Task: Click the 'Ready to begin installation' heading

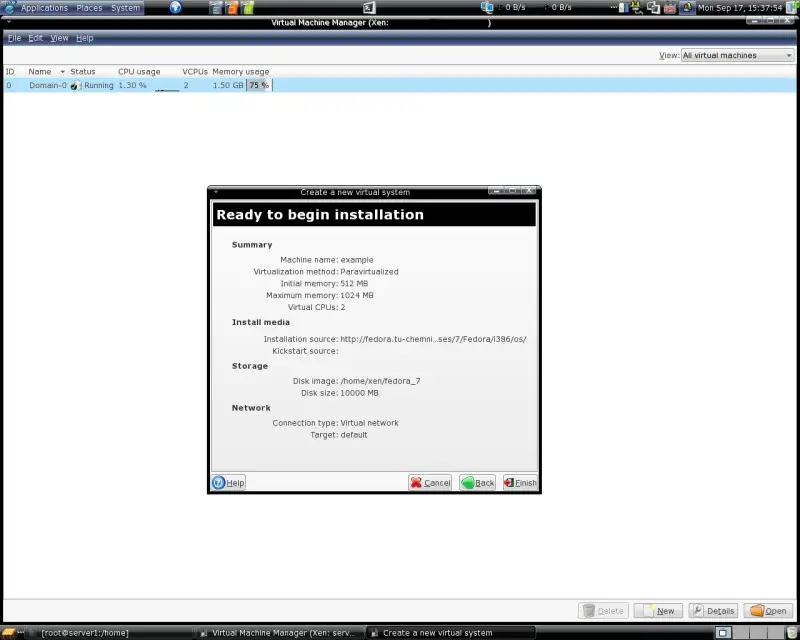Action: coord(320,214)
